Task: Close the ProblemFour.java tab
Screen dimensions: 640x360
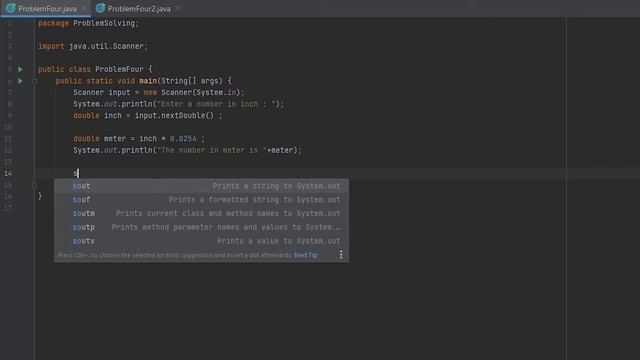Action: pos(83,9)
